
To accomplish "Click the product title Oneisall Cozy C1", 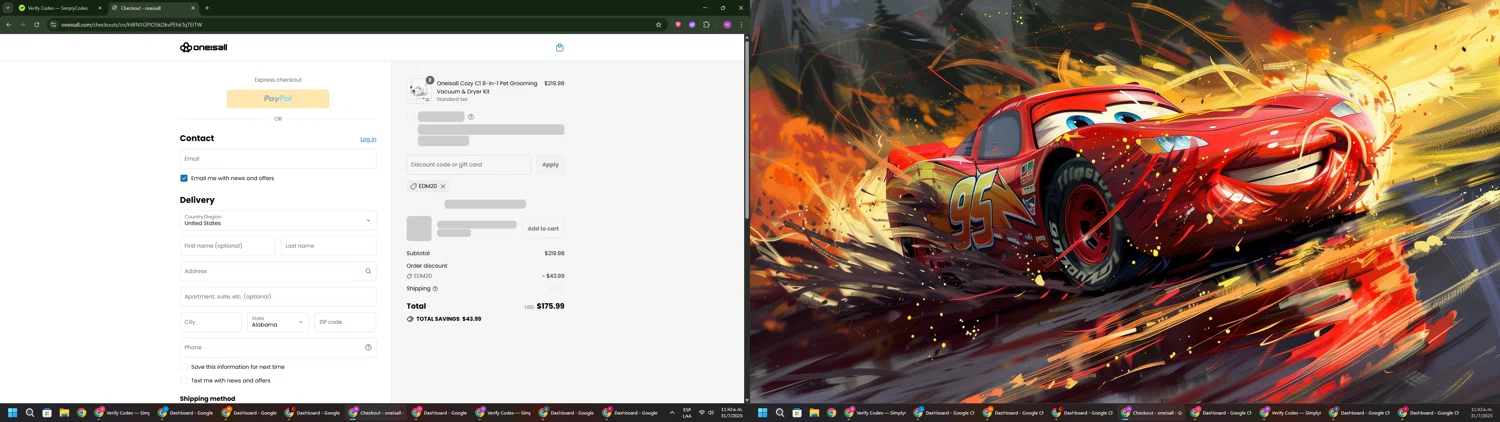I will [x=487, y=87].
